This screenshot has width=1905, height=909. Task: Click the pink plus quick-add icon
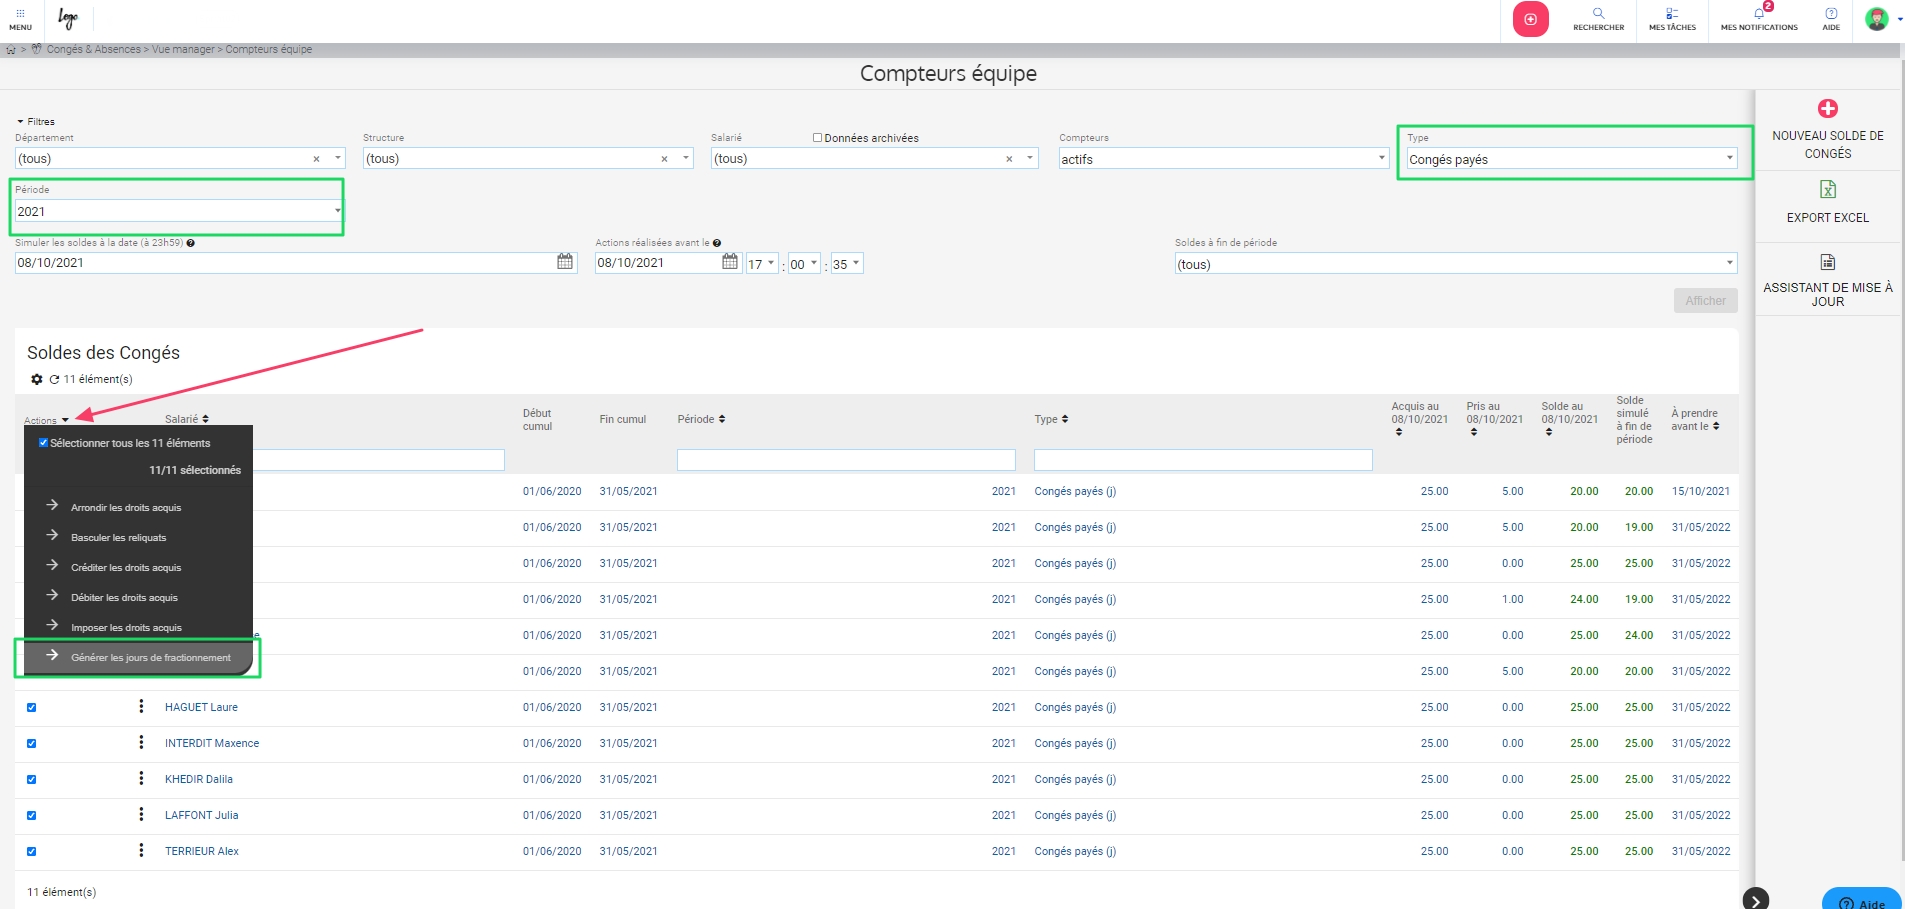click(1530, 19)
